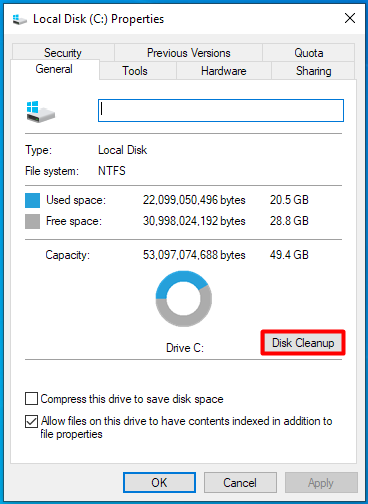Click the disk usage donut chart
Viewport: 368px width, 504px height.
coord(184,299)
